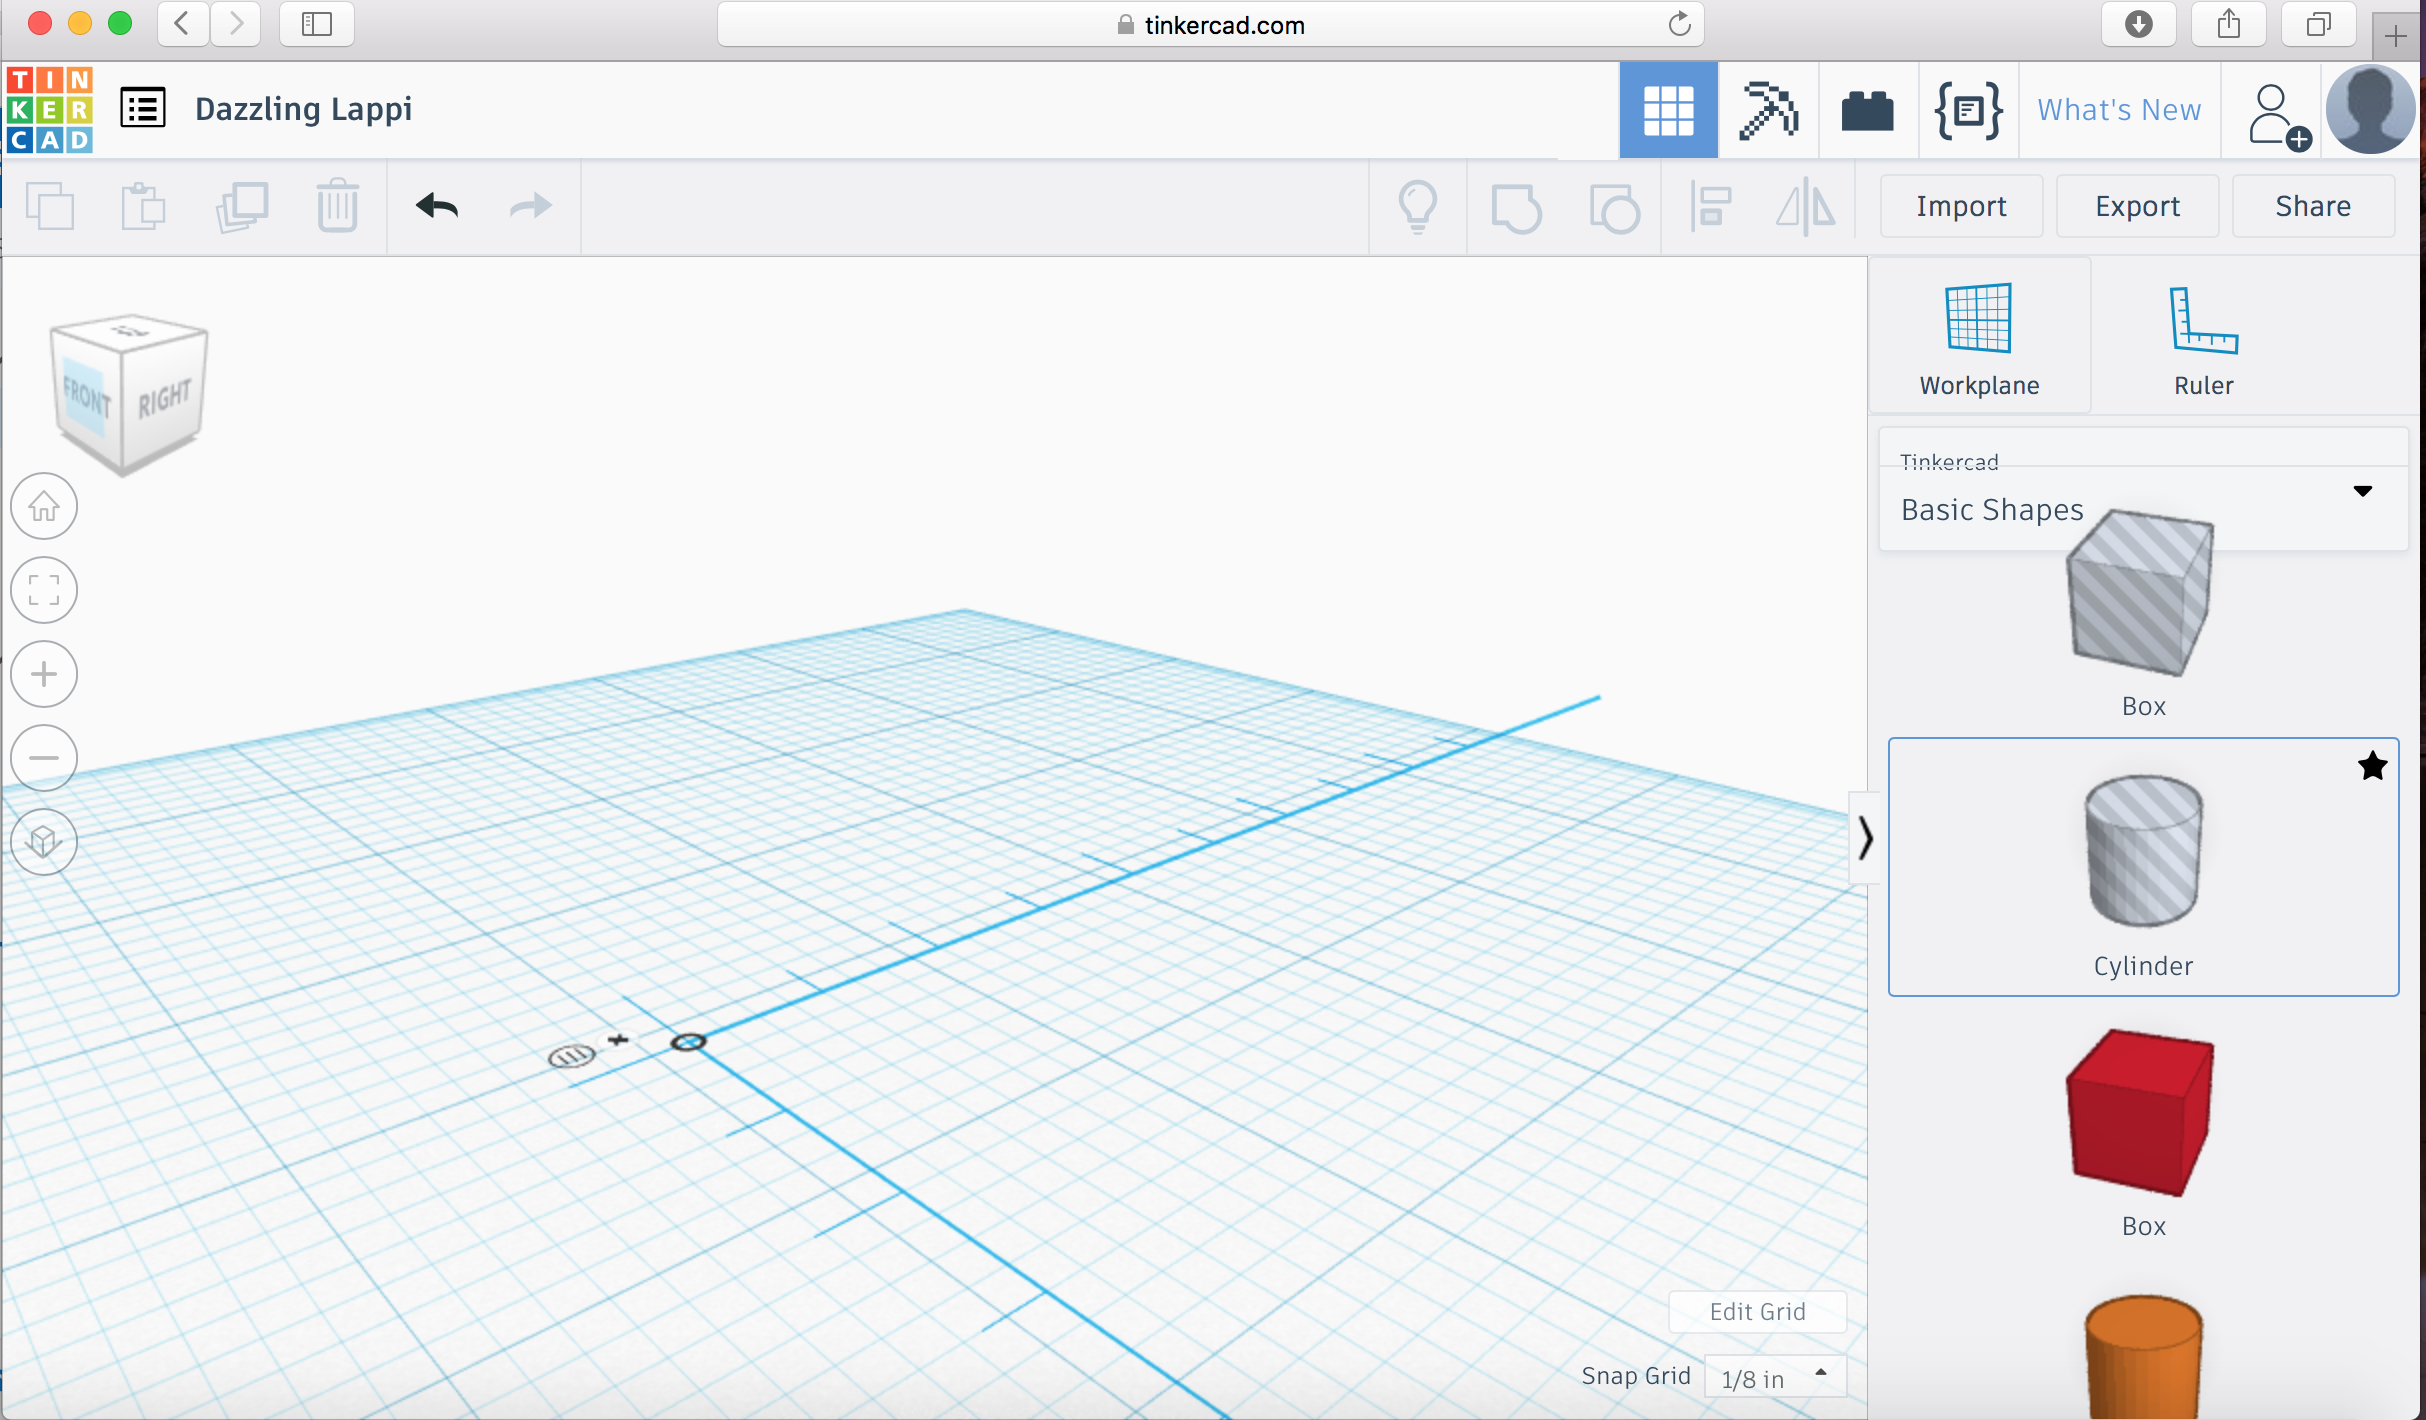Viewport: 2426px width, 1420px height.
Task: Click the tinkercad.com address bar
Action: pos(1210,25)
